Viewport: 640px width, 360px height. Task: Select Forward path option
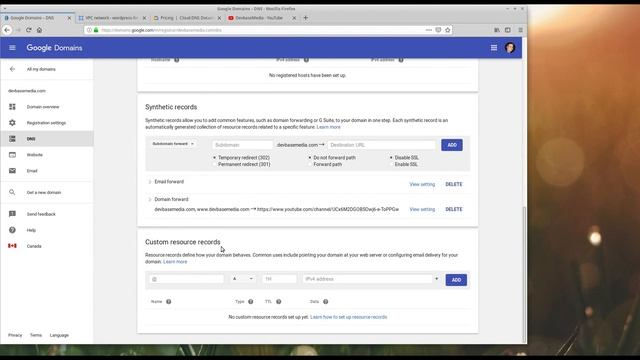pyautogui.click(x=309, y=164)
